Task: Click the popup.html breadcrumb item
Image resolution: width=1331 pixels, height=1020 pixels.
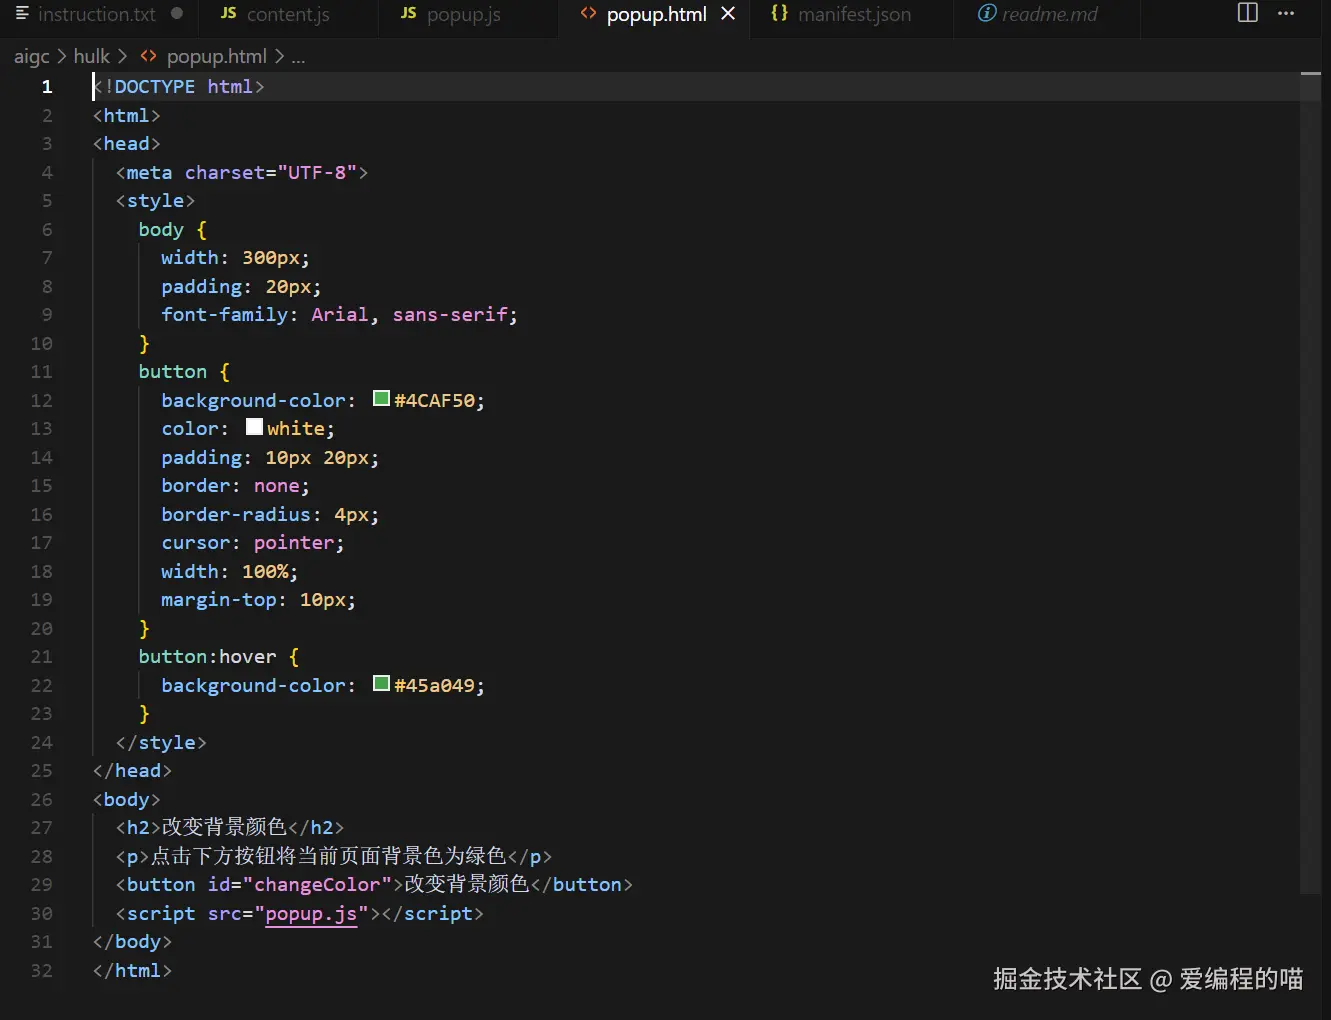Action: pos(216,56)
